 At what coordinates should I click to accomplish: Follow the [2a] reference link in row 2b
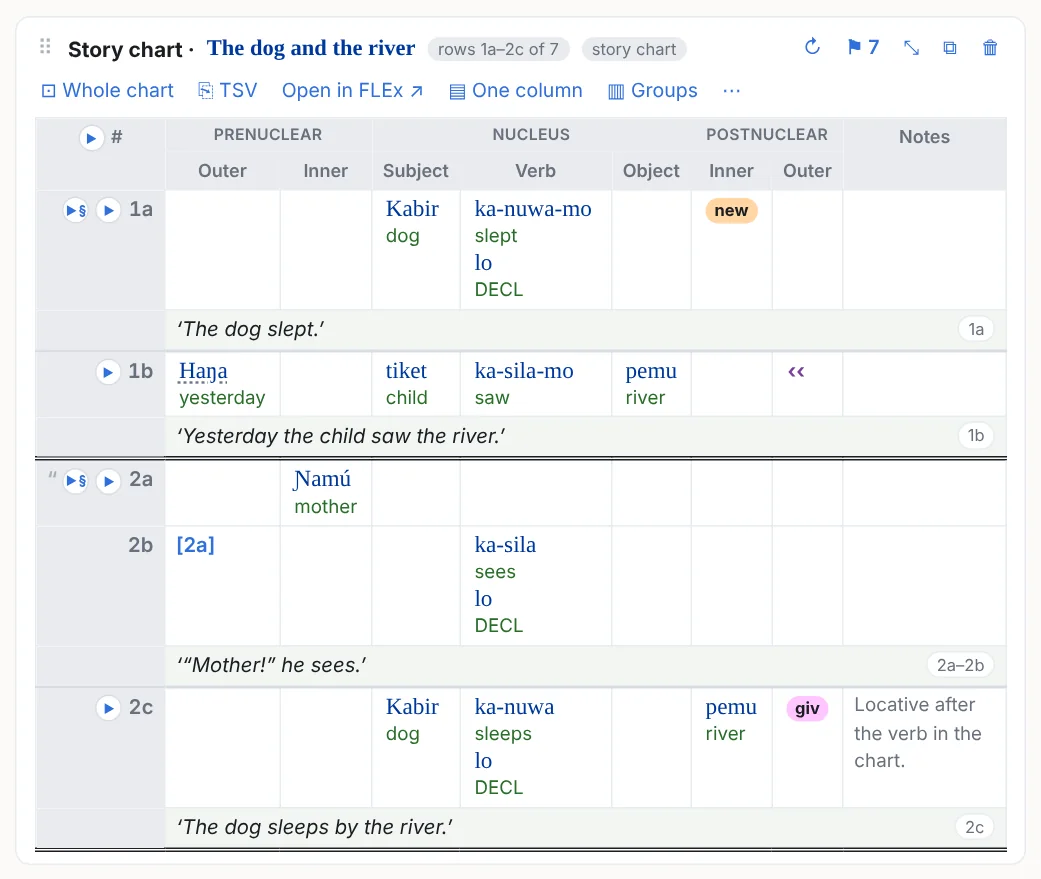[195, 545]
